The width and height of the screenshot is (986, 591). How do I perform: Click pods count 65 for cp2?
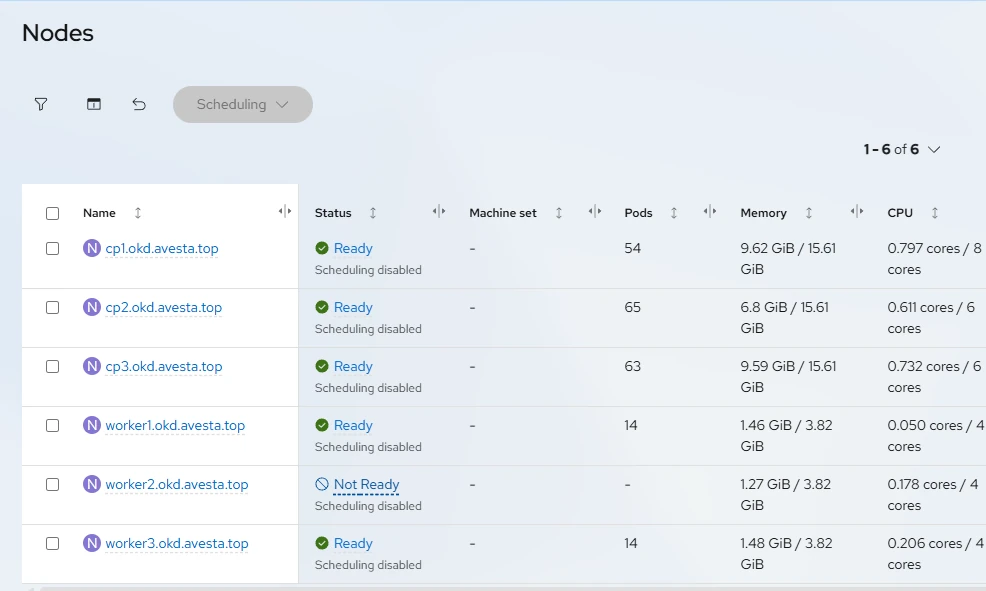(633, 307)
